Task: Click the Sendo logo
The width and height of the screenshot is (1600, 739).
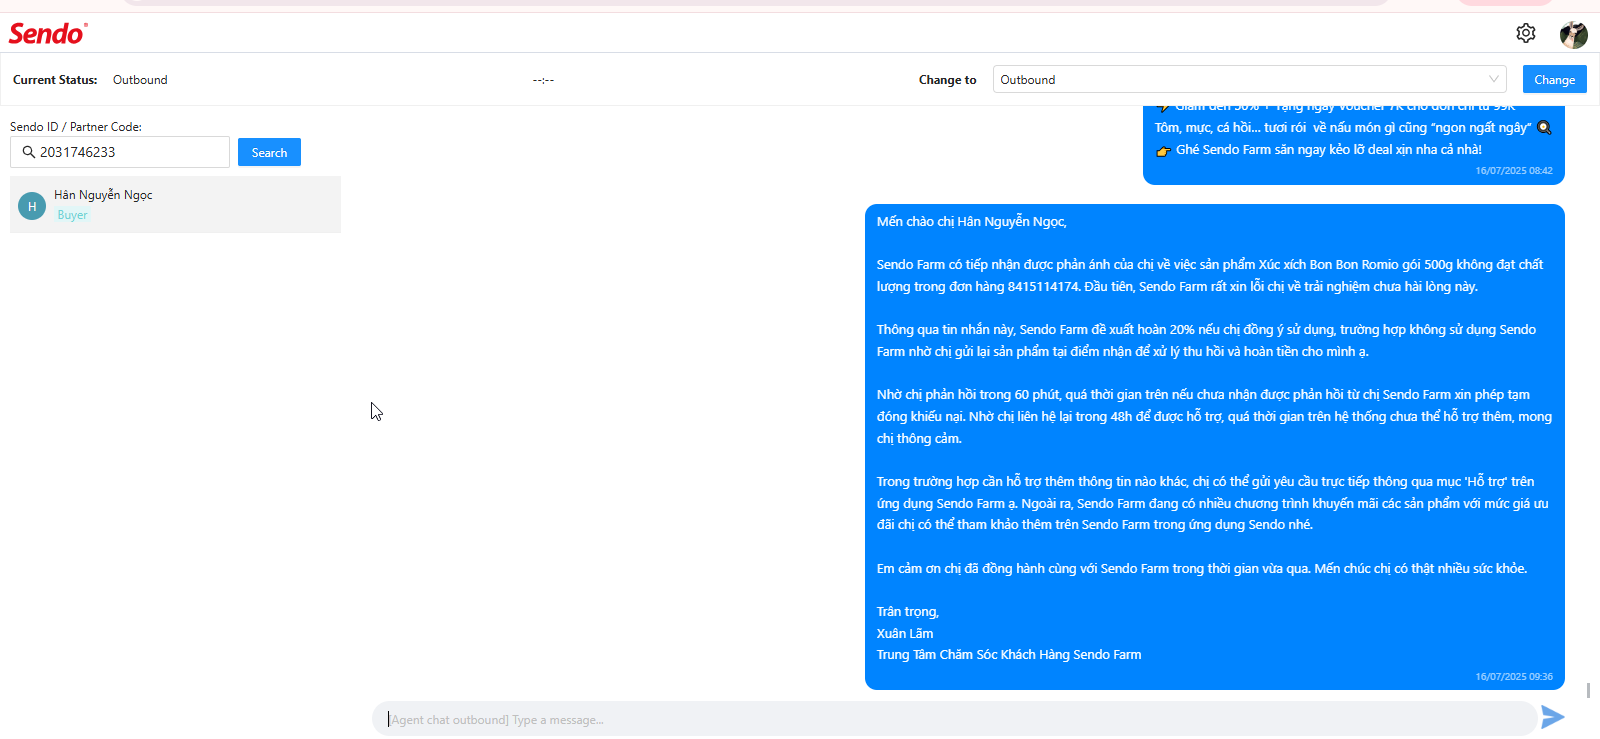Action: [48, 33]
